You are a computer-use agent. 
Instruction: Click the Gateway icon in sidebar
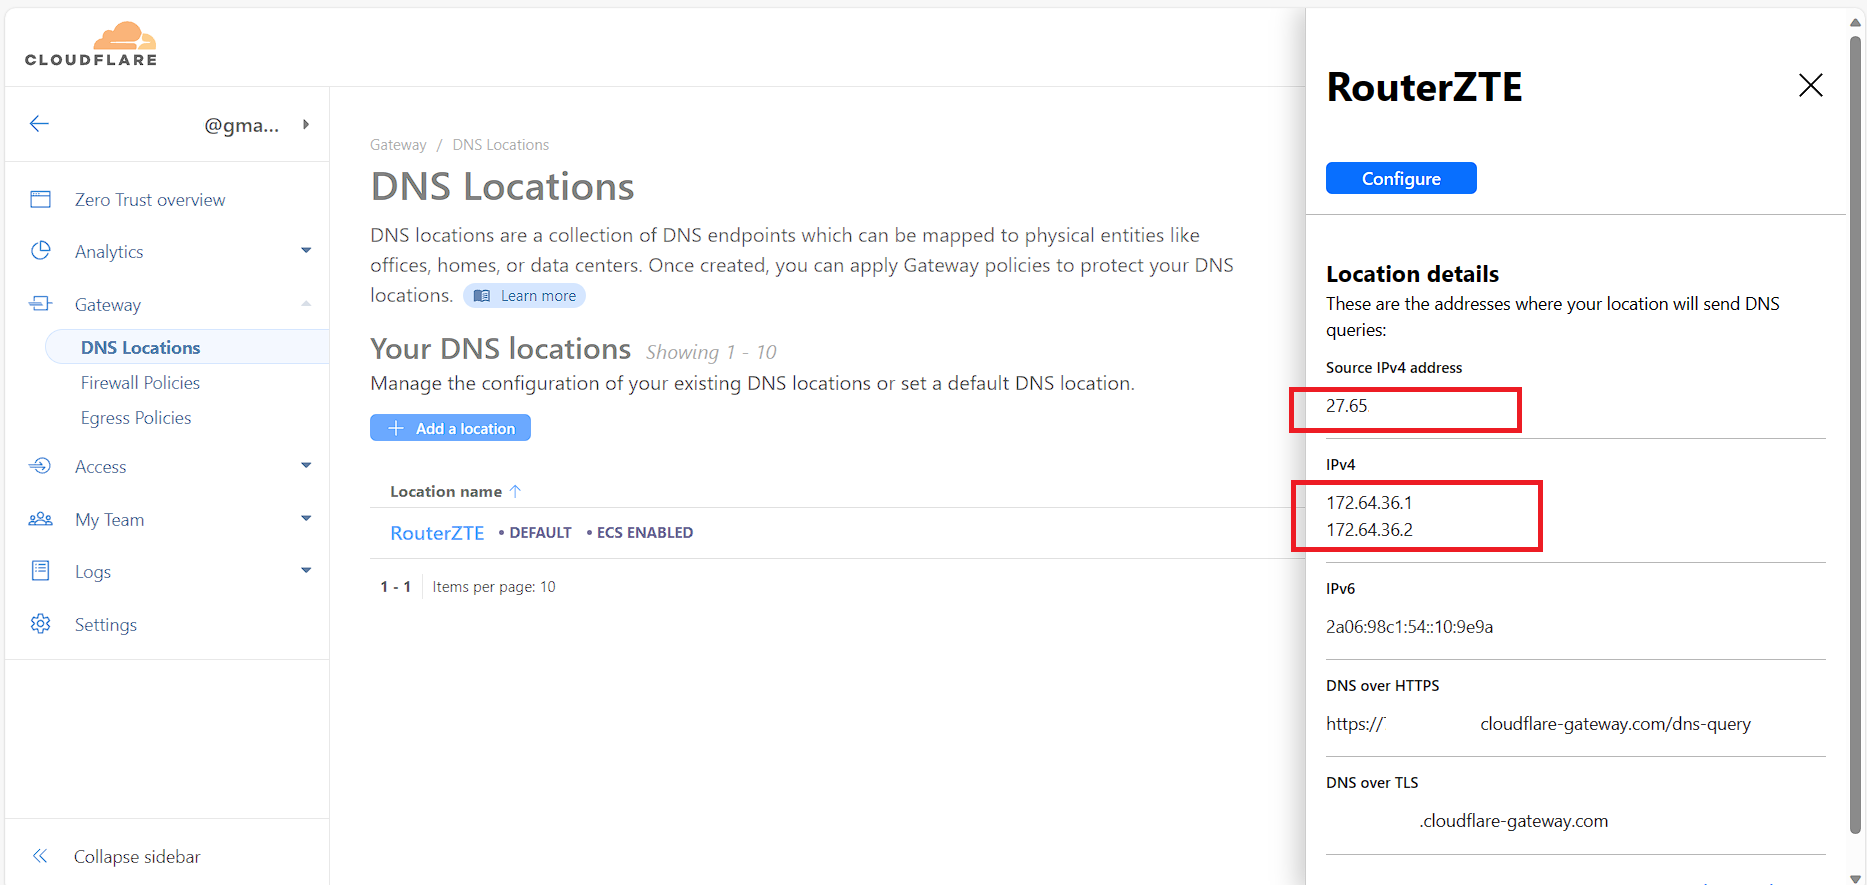tap(40, 303)
